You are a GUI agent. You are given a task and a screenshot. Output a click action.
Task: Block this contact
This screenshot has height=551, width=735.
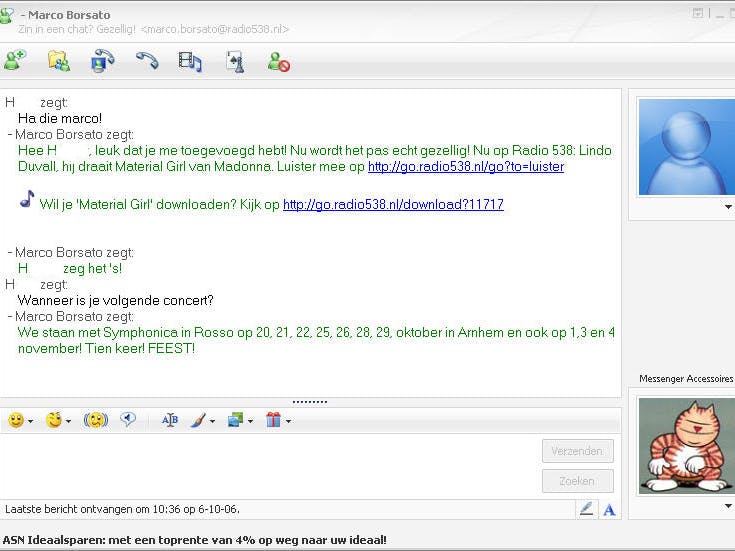click(278, 62)
